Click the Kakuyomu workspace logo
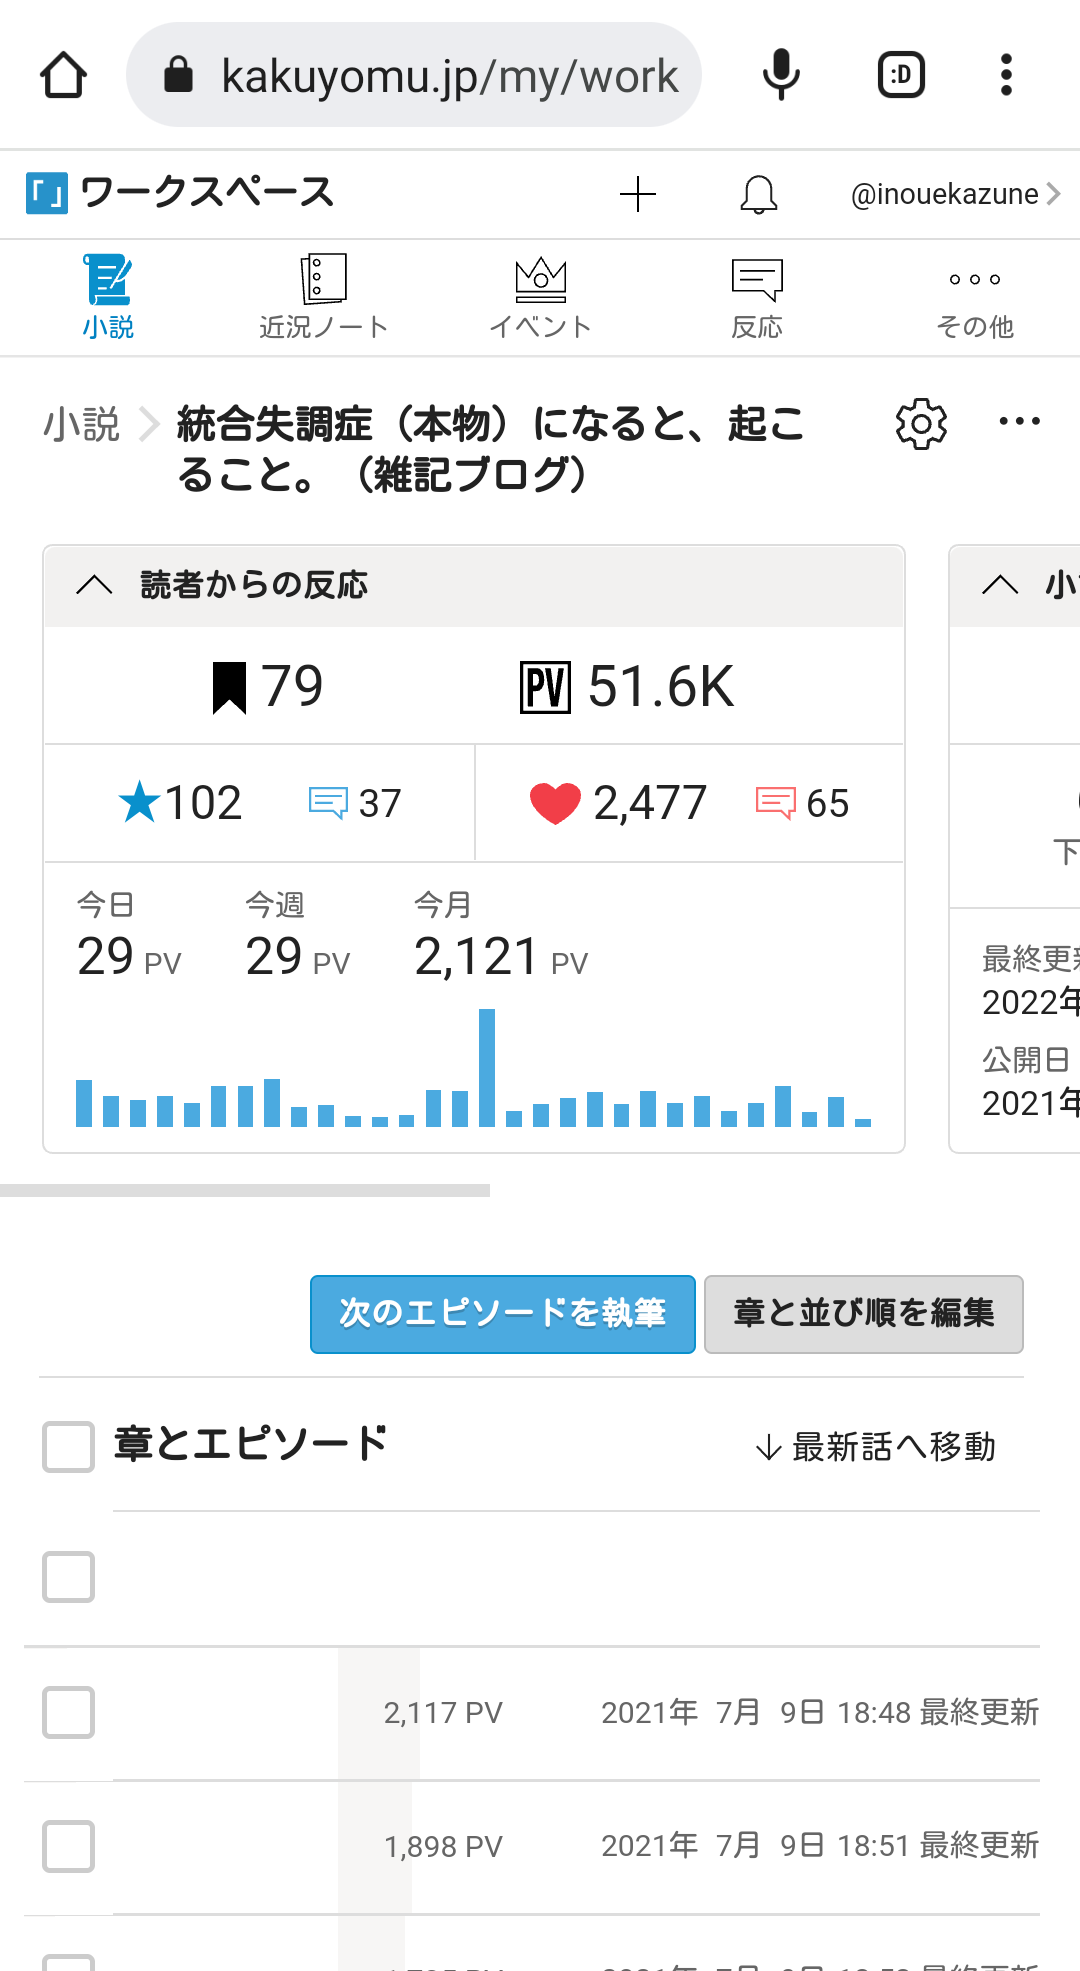 (47, 193)
